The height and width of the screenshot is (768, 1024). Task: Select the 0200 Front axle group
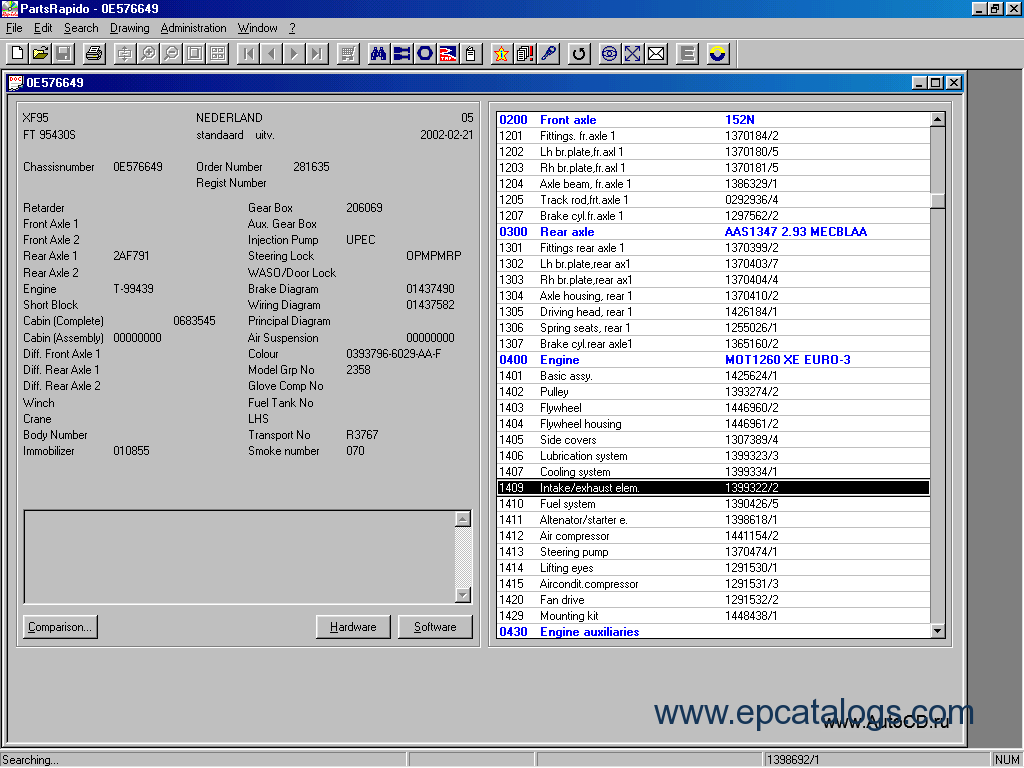pos(713,120)
